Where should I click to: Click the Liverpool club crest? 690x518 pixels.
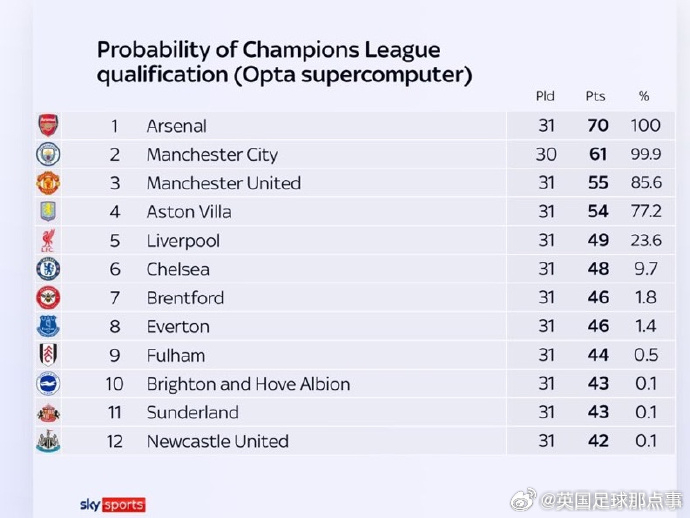point(48,240)
